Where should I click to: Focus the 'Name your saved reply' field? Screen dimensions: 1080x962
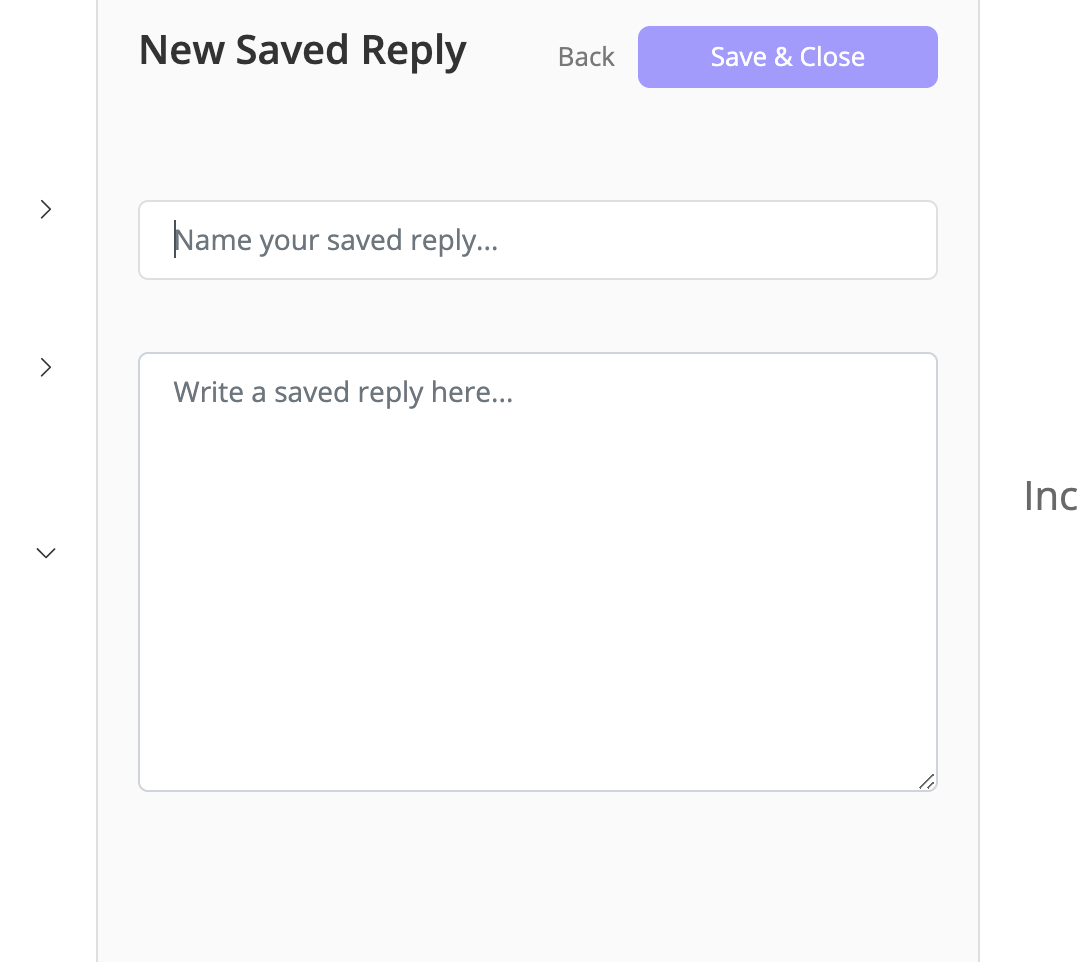(537, 240)
